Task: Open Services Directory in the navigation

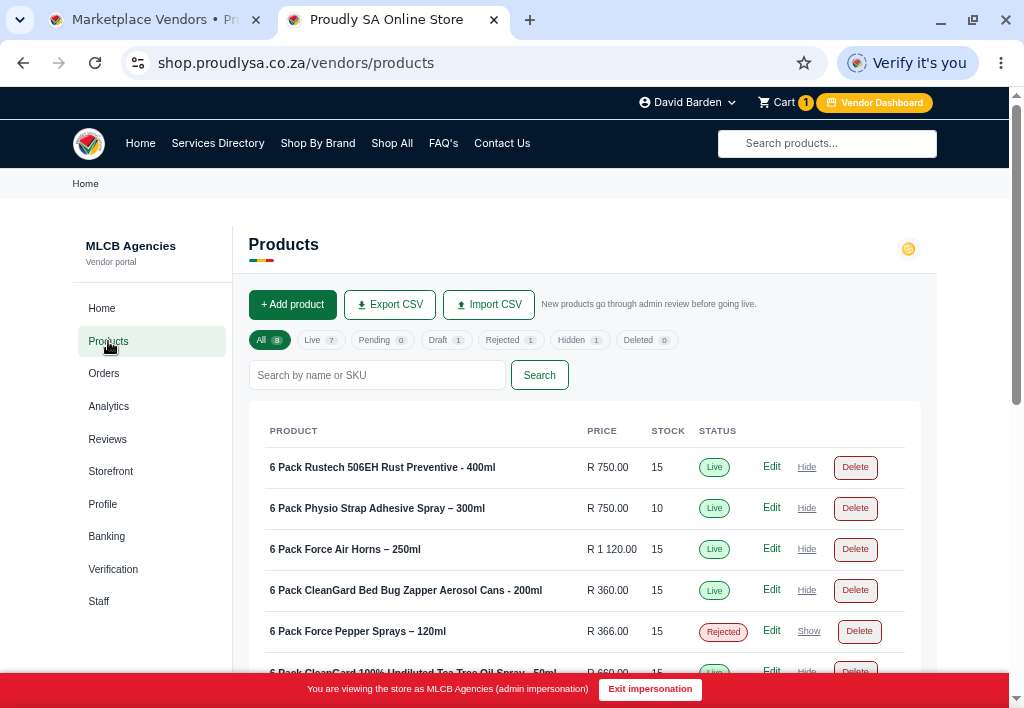Action: [218, 143]
